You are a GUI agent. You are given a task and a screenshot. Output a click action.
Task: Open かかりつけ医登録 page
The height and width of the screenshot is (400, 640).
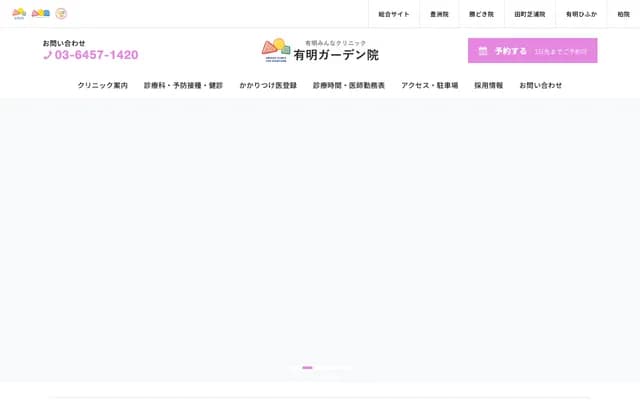268,86
